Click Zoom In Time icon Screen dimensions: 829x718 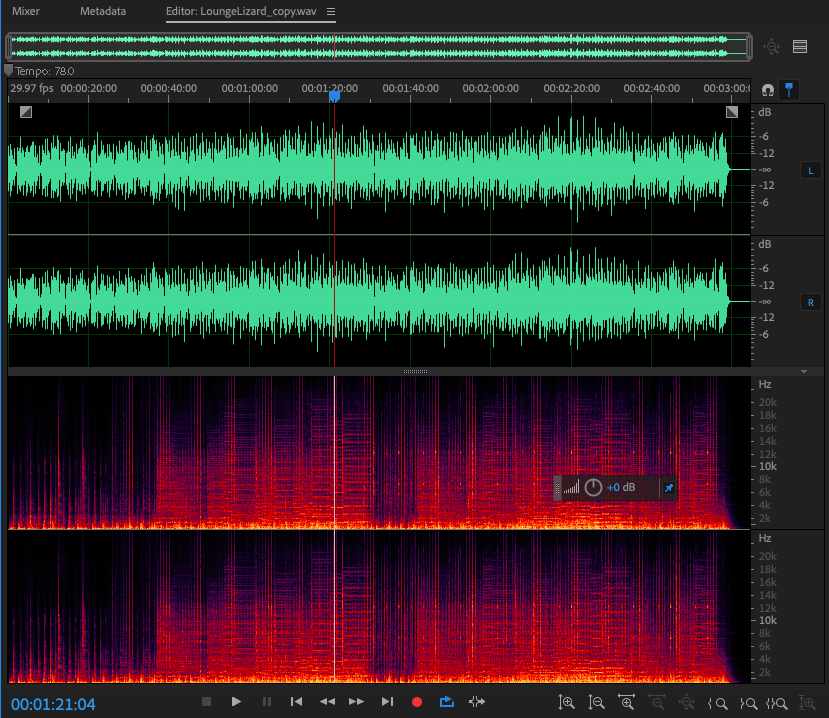627,703
